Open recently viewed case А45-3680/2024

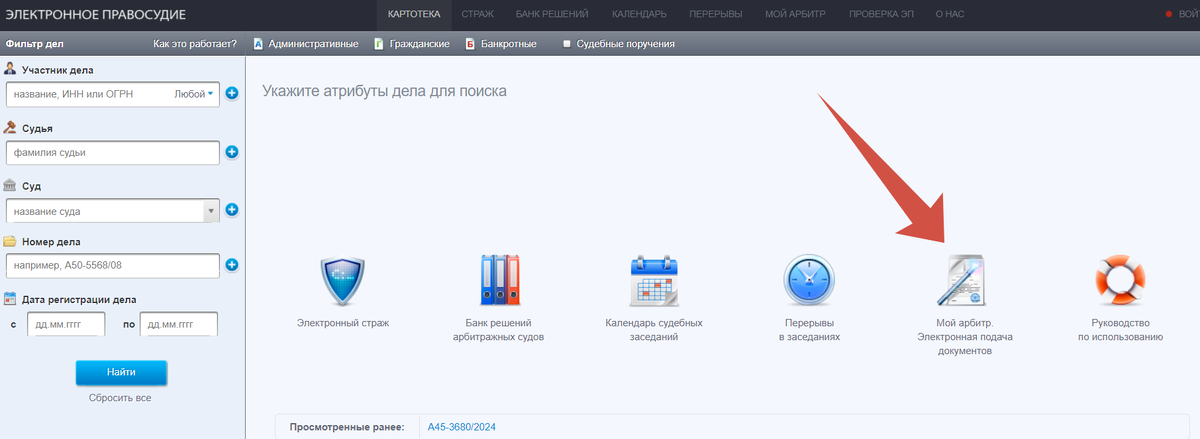[462, 427]
